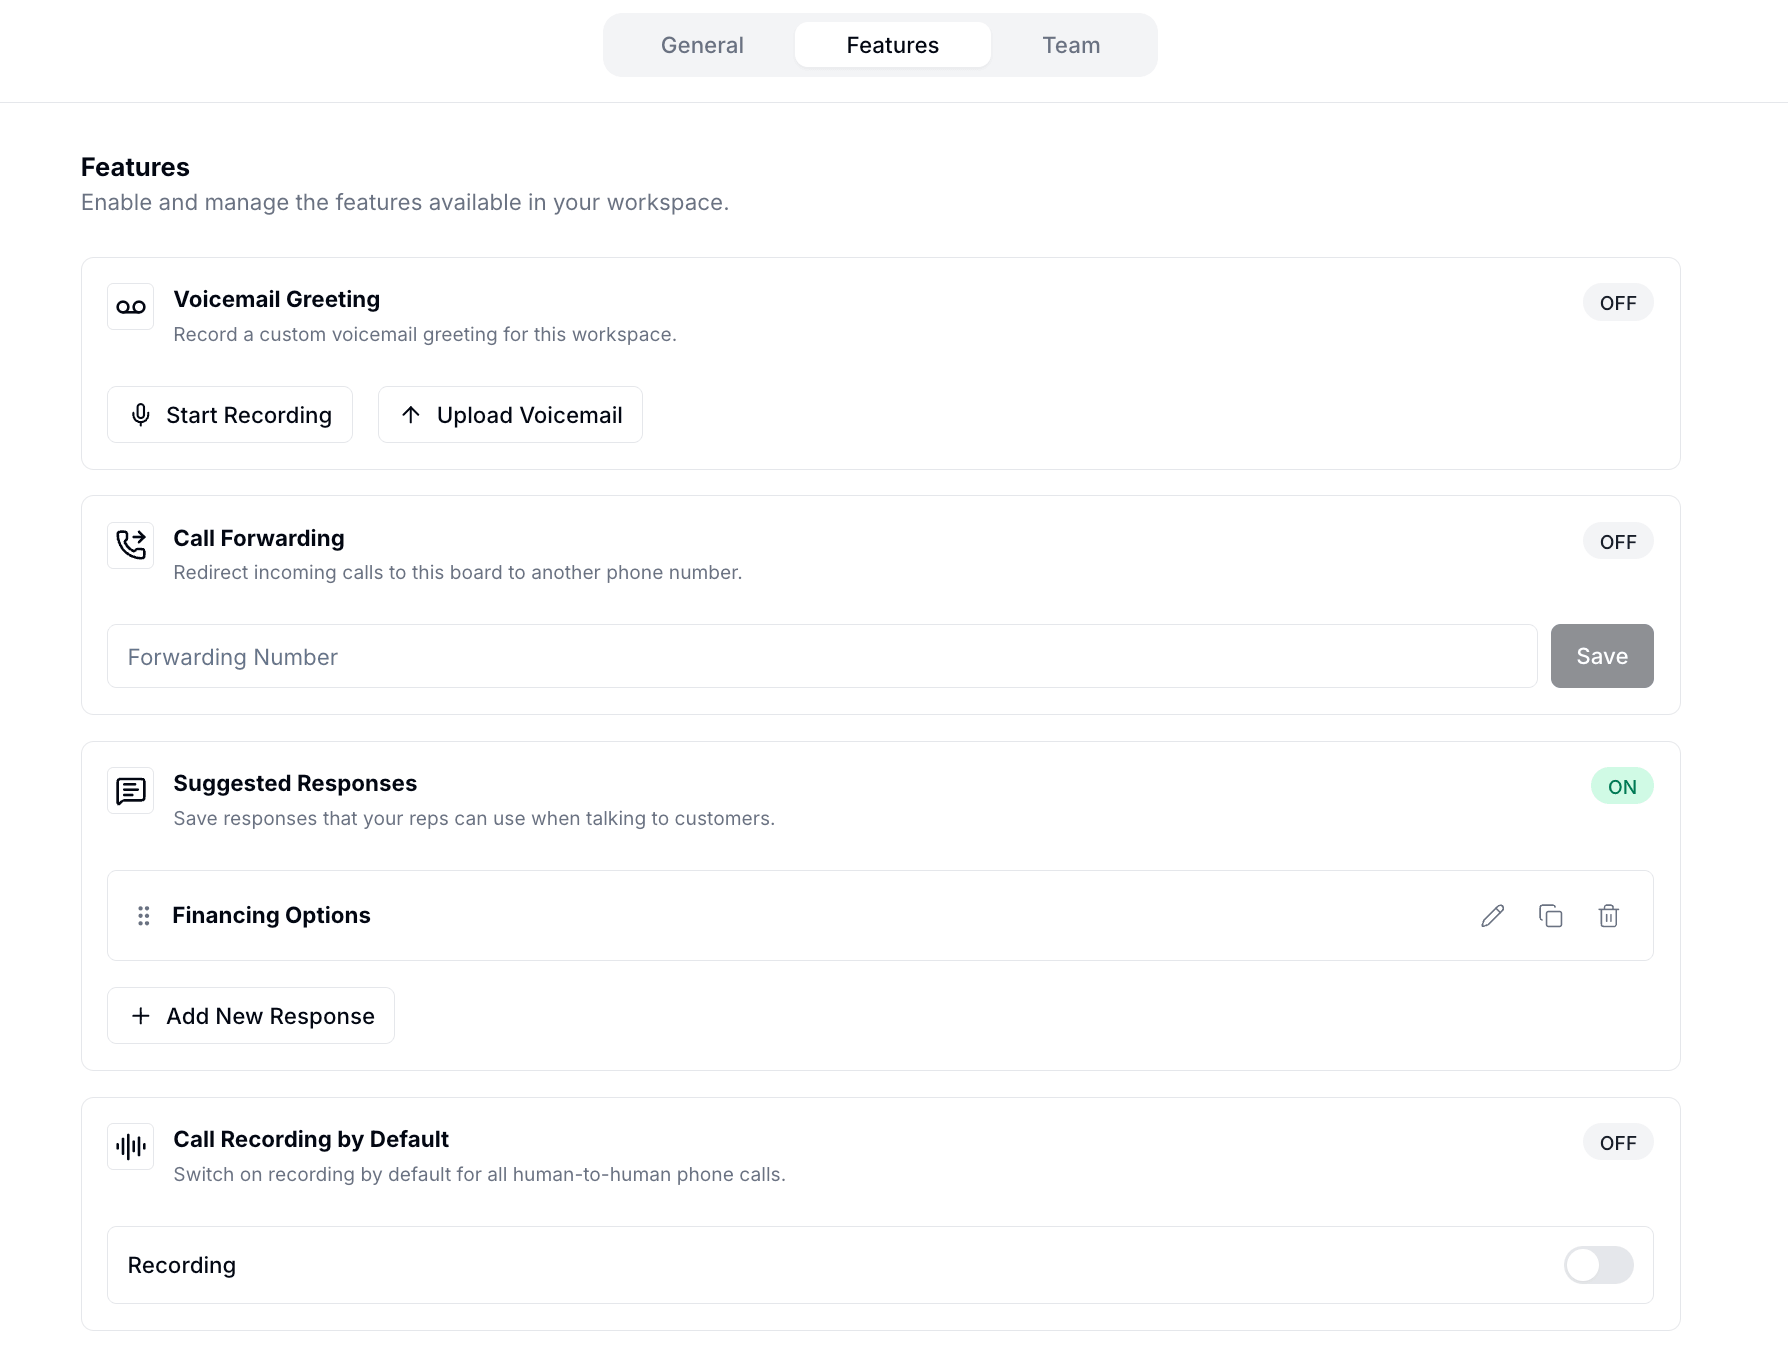The image size is (1788, 1360).
Task: Duplicate the Financing Options response
Action: coord(1551,916)
